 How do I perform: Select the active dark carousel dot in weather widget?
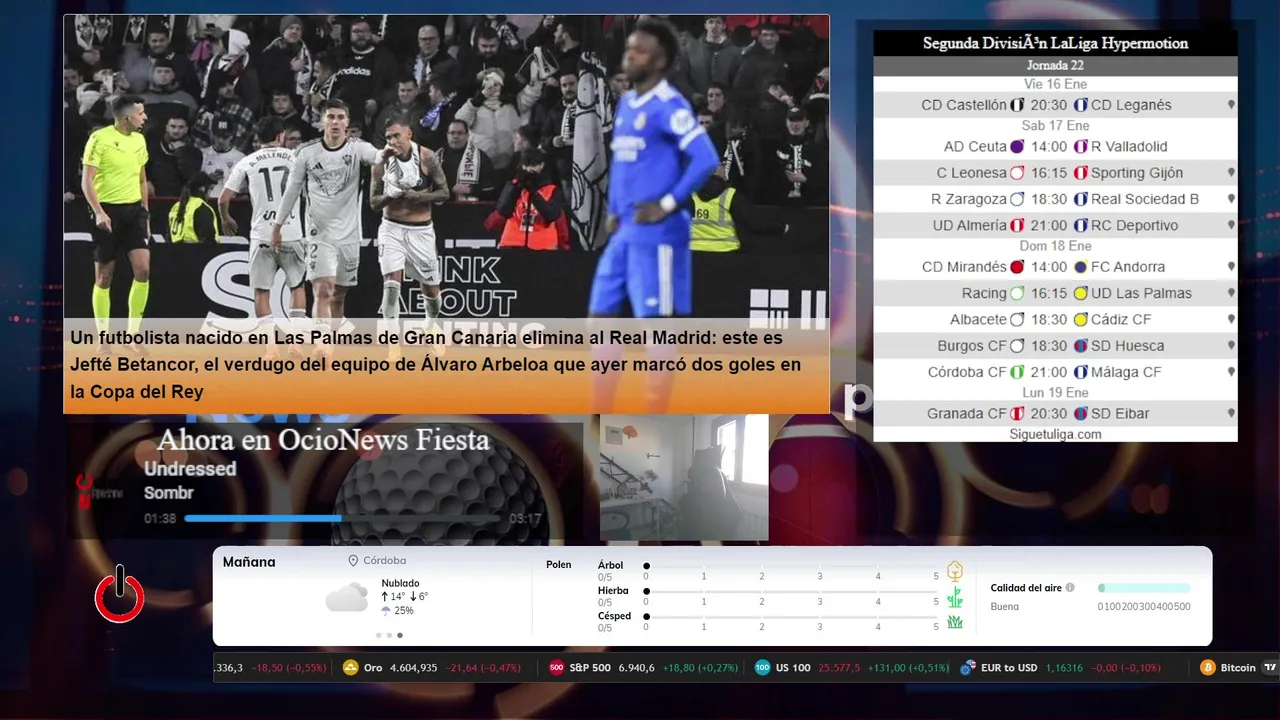(400, 635)
